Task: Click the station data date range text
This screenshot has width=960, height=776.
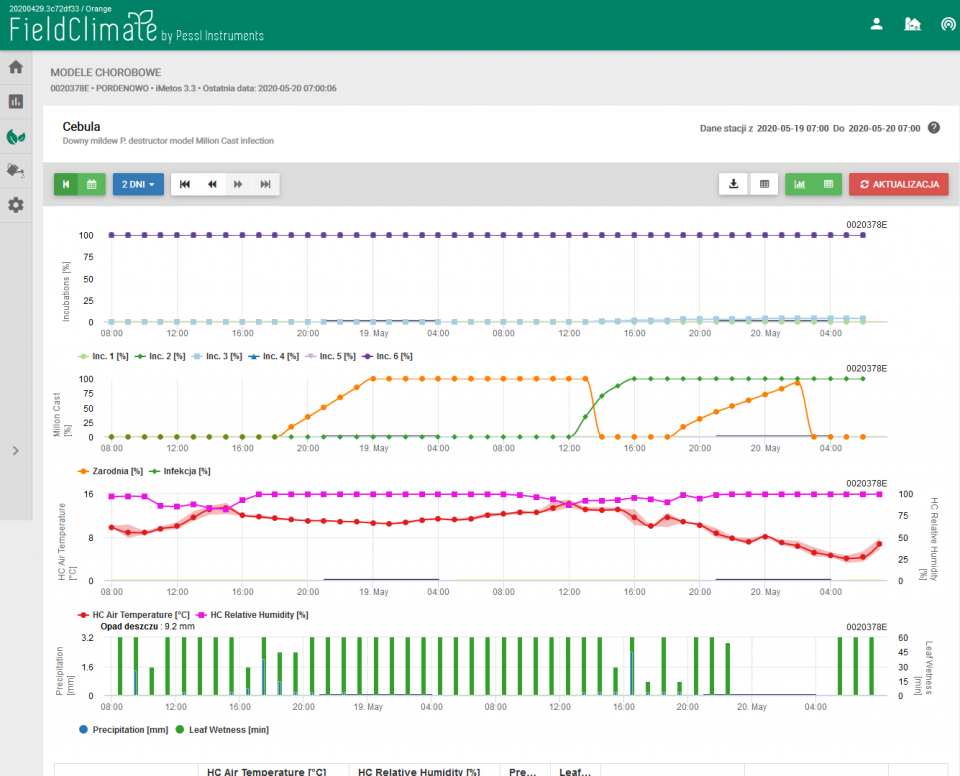Action: pyautogui.click(x=810, y=129)
